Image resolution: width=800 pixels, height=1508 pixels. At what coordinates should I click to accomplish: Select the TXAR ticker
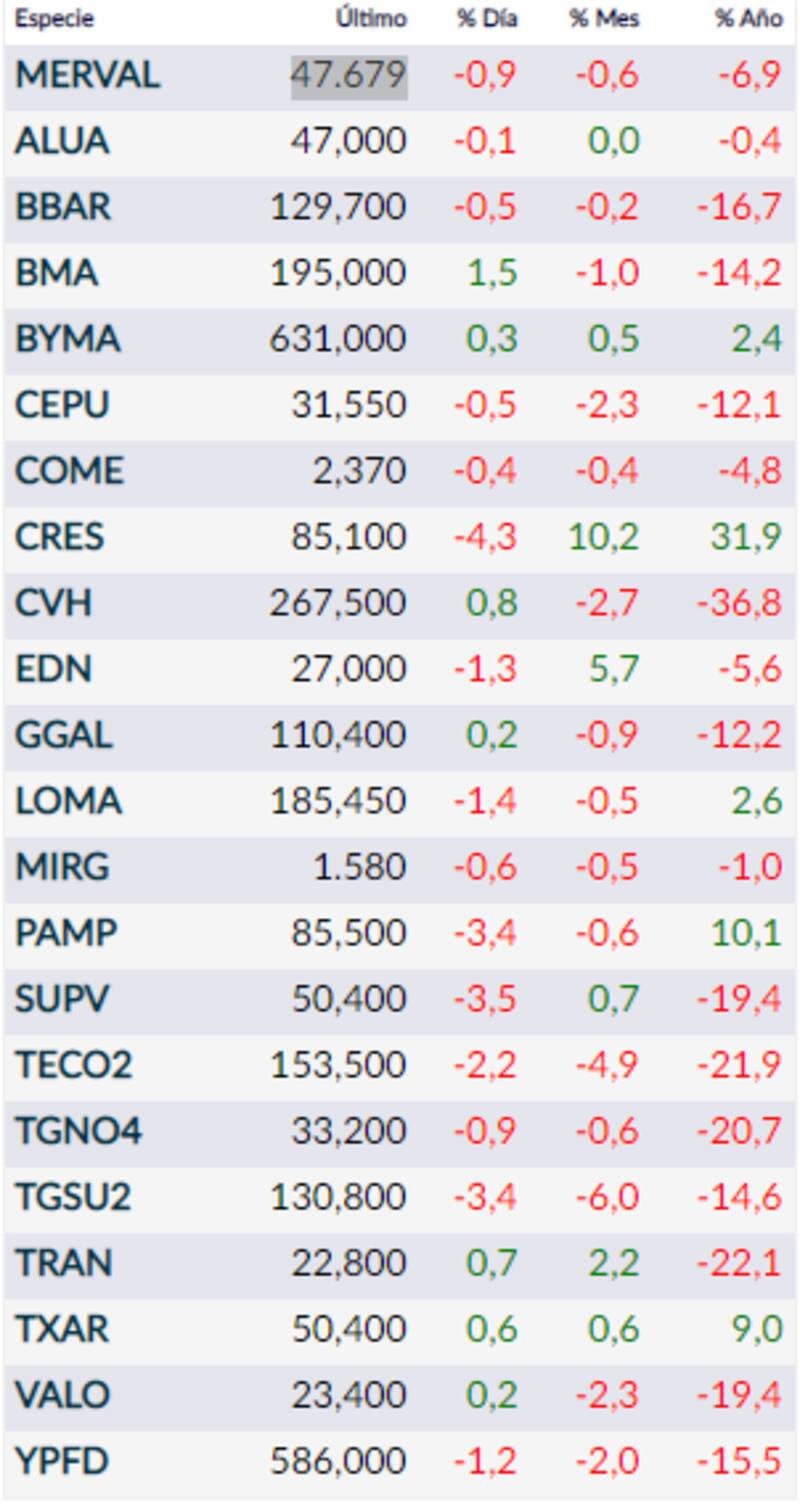pyautogui.click(x=62, y=1330)
